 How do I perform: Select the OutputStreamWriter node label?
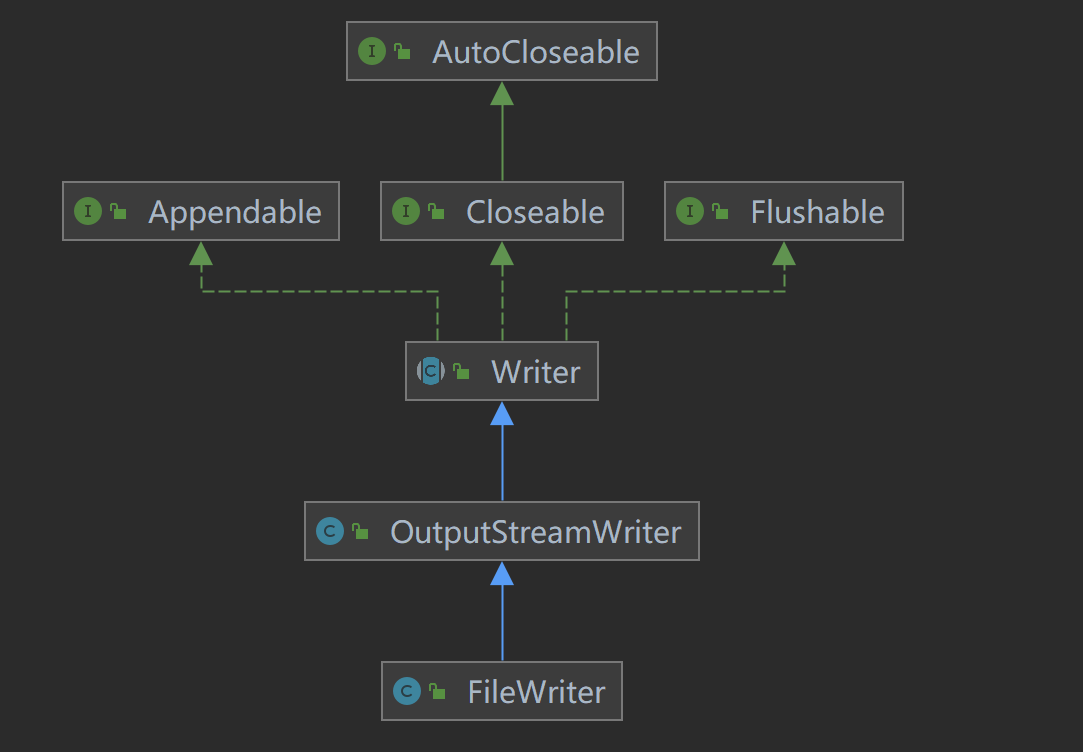click(x=535, y=532)
